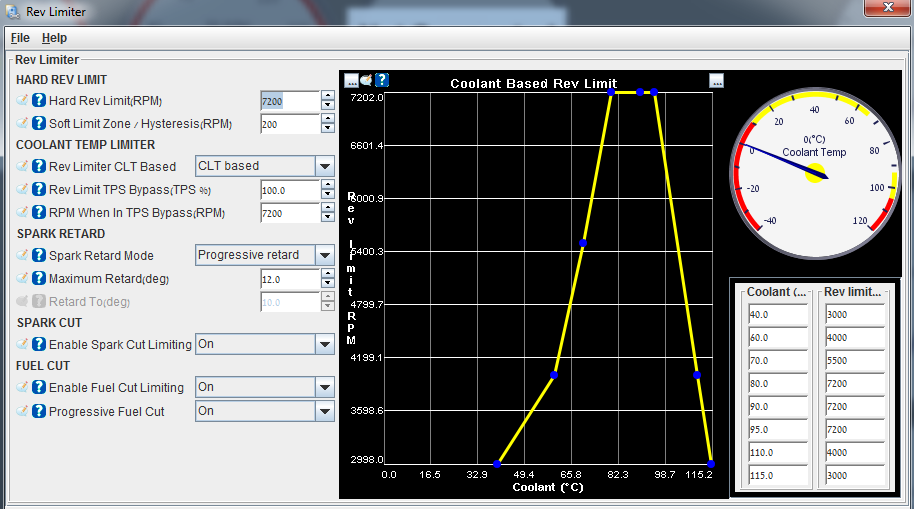This screenshot has height=509, width=914.
Task: Open the Rev Limiter CLT Based dropdown
Action: click(x=325, y=166)
